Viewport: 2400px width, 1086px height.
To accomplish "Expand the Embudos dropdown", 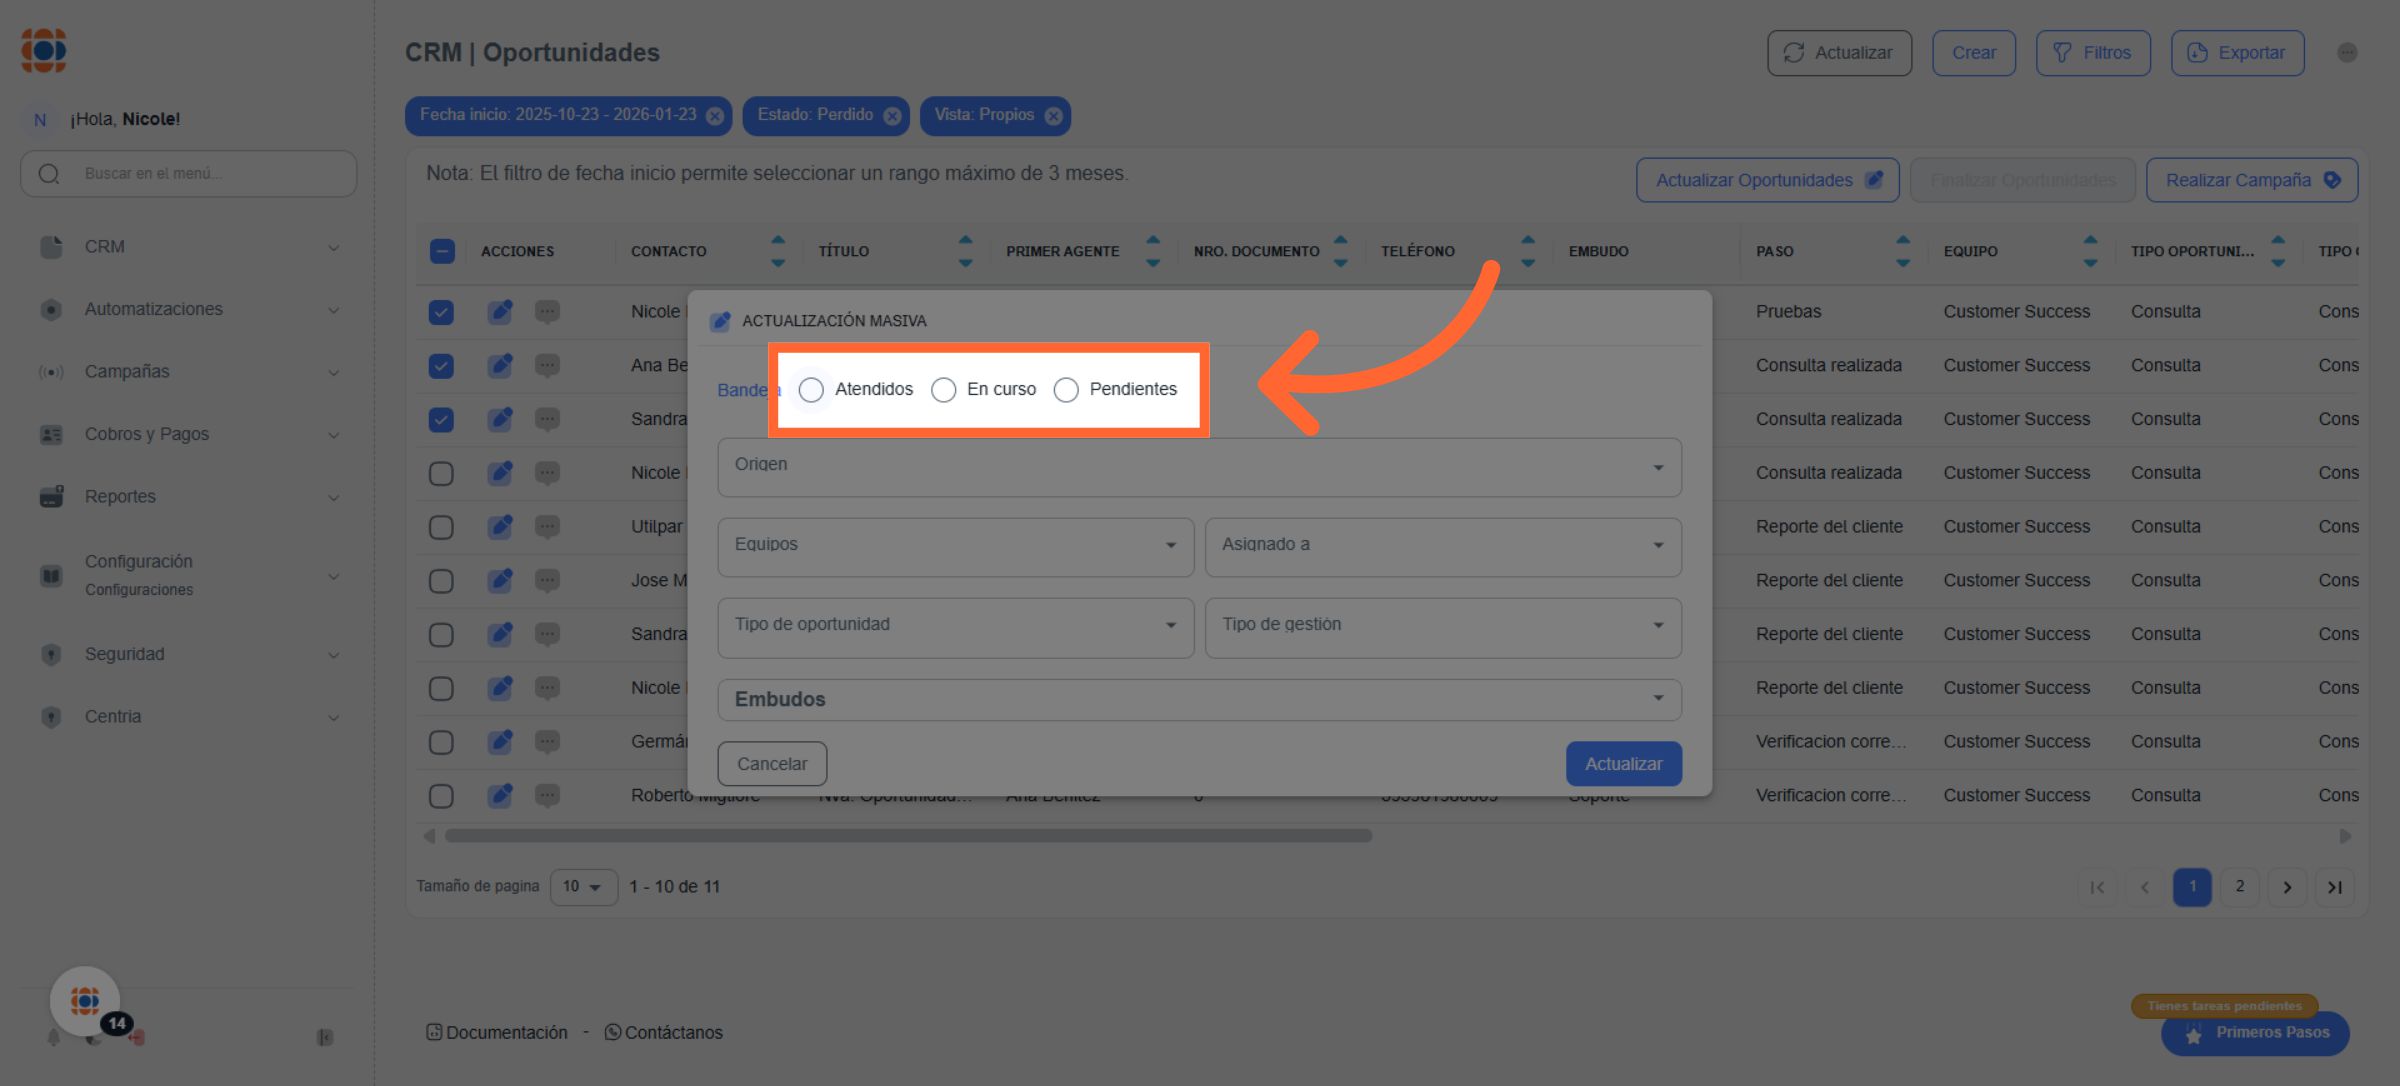I will click(x=1198, y=699).
